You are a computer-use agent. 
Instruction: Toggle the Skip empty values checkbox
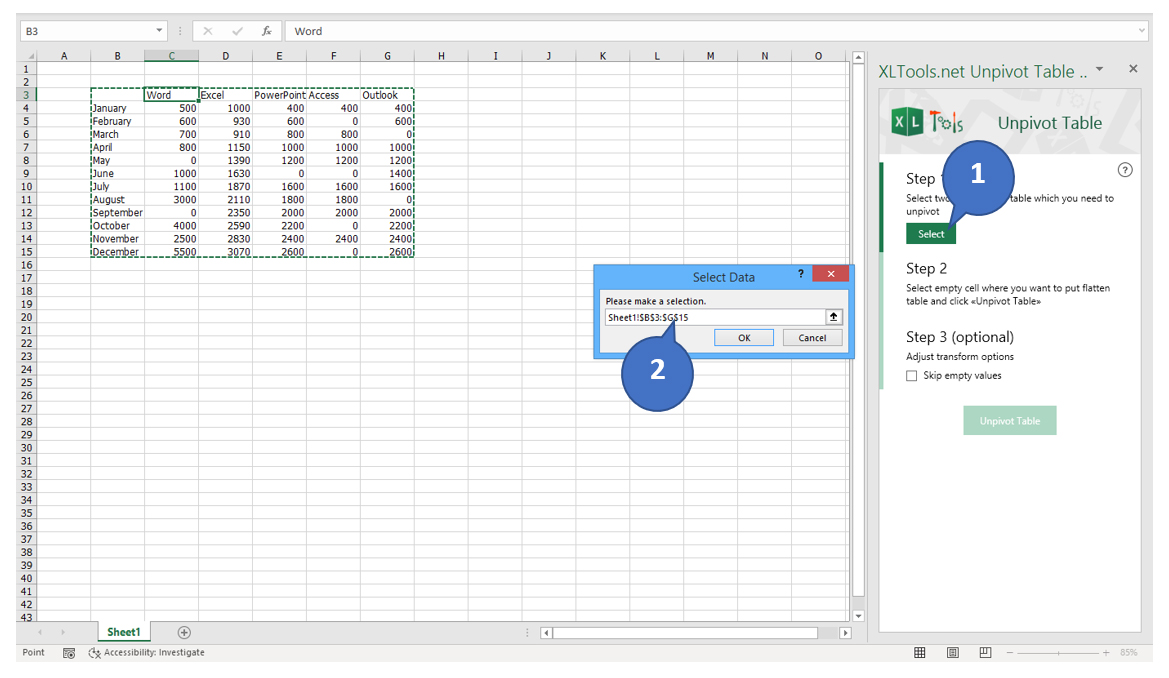(x=911, y=376)
